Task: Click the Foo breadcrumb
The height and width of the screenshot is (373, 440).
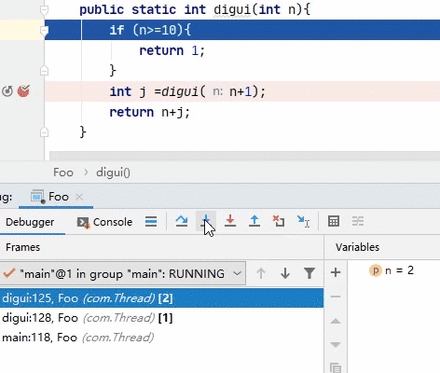Action: click(x=63, y=173)
